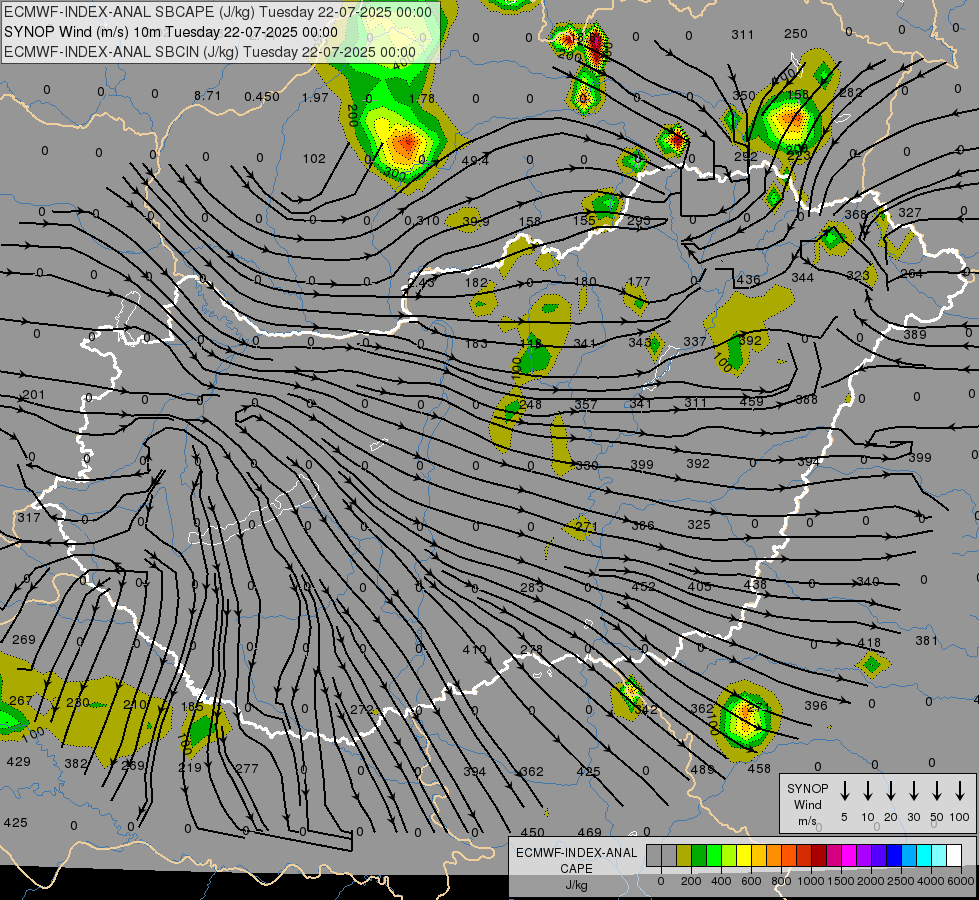Click the map value 405
This screenshot has width=979, height=900.
(699, 586)
